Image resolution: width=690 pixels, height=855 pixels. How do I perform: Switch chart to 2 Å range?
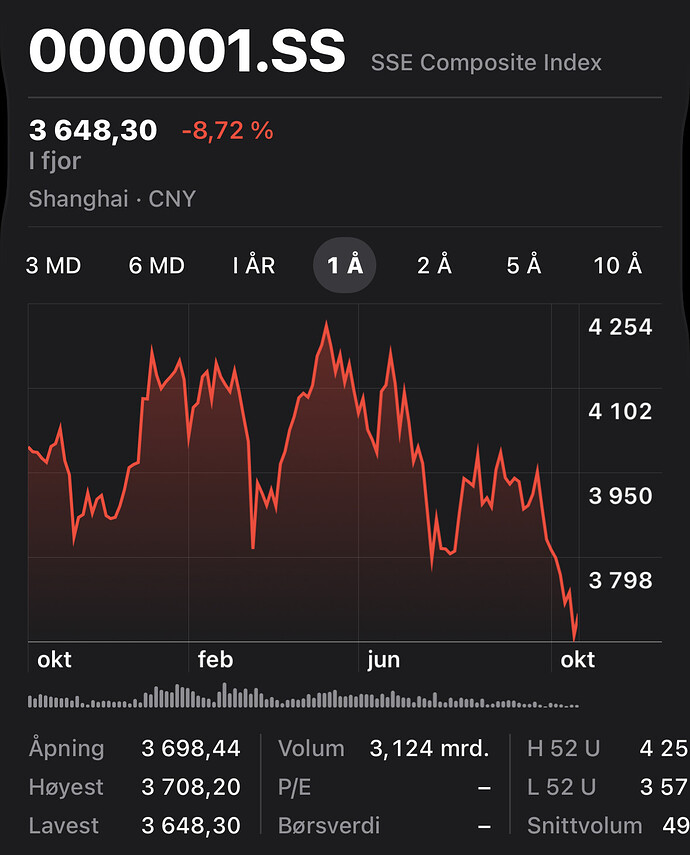pos(434,265)
